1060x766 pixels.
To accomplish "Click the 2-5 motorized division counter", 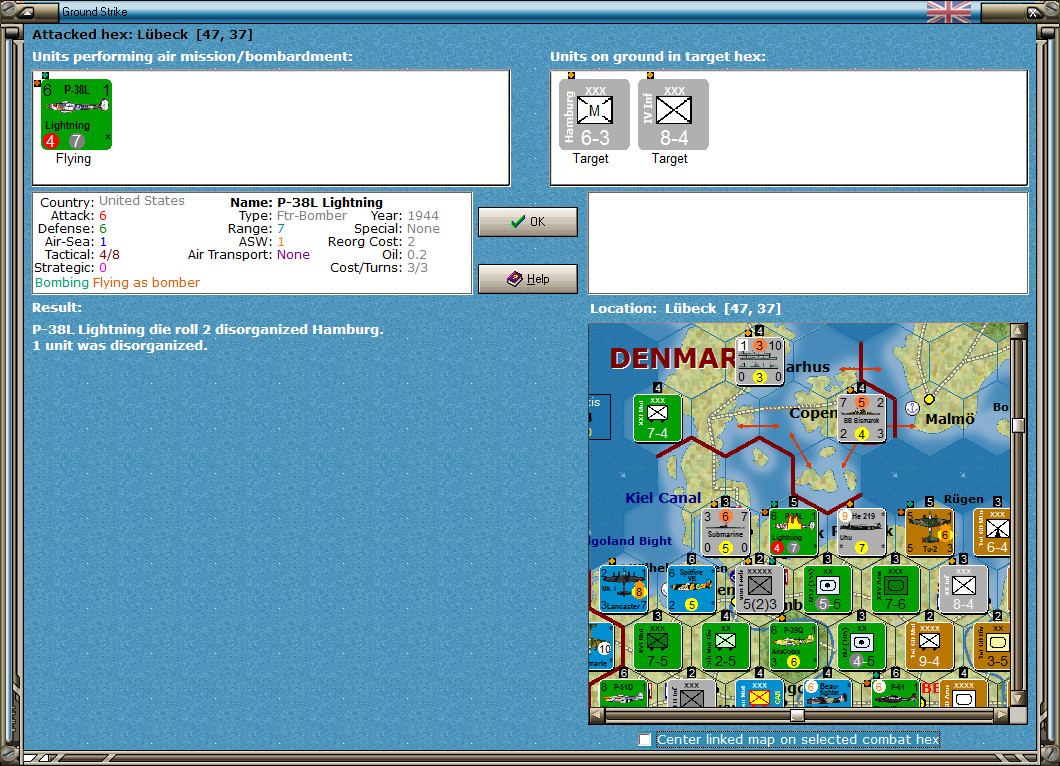I will [x=725, y=646].
